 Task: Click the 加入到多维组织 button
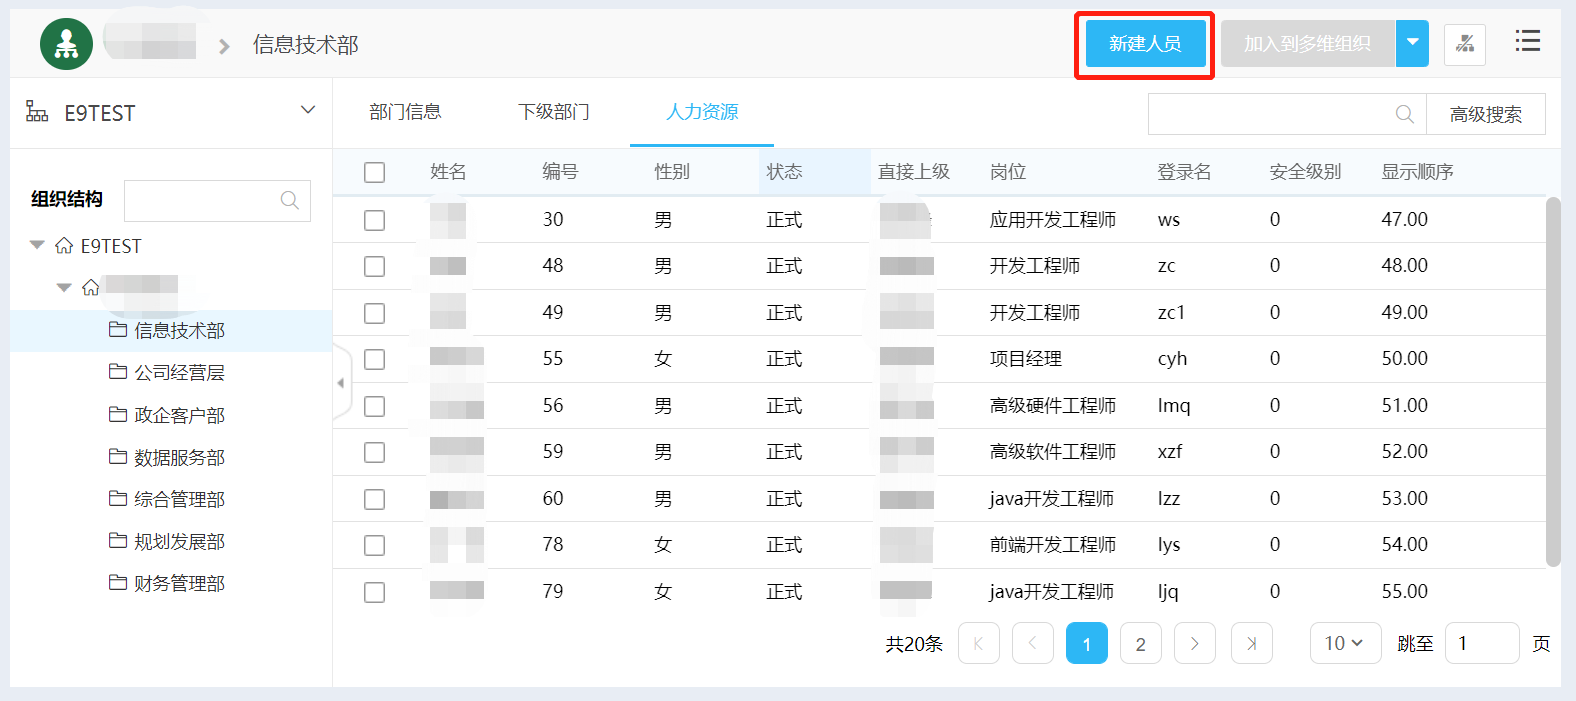tap(1308, 43)
